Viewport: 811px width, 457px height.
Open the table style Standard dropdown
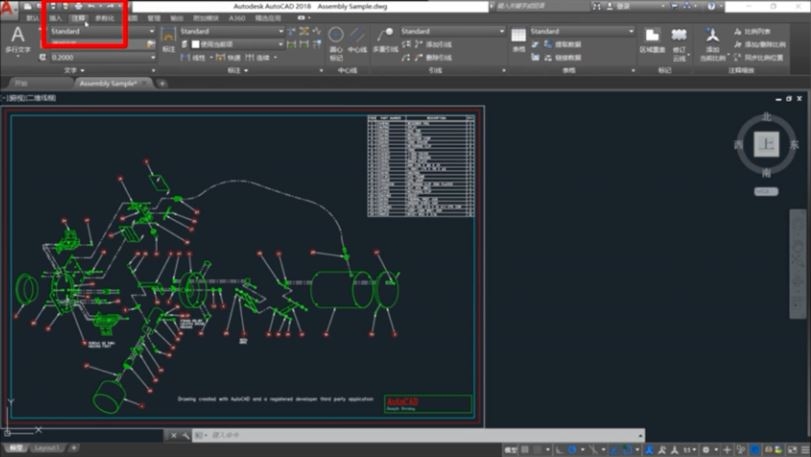[x=582, y=31]
